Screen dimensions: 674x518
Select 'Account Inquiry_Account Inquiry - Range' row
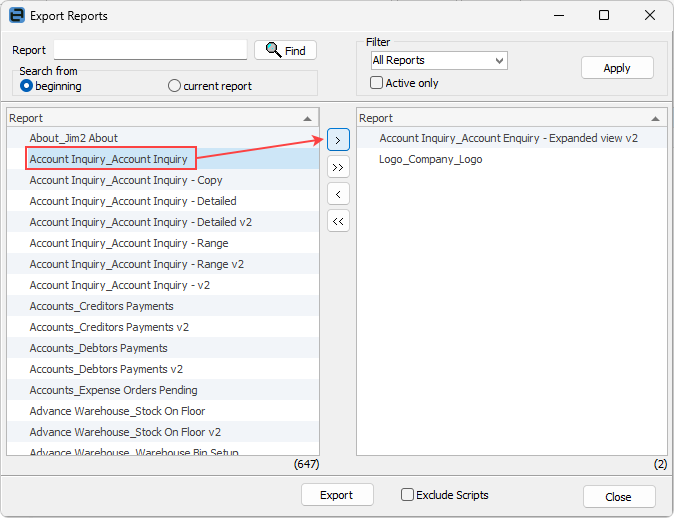click(163, 243)
